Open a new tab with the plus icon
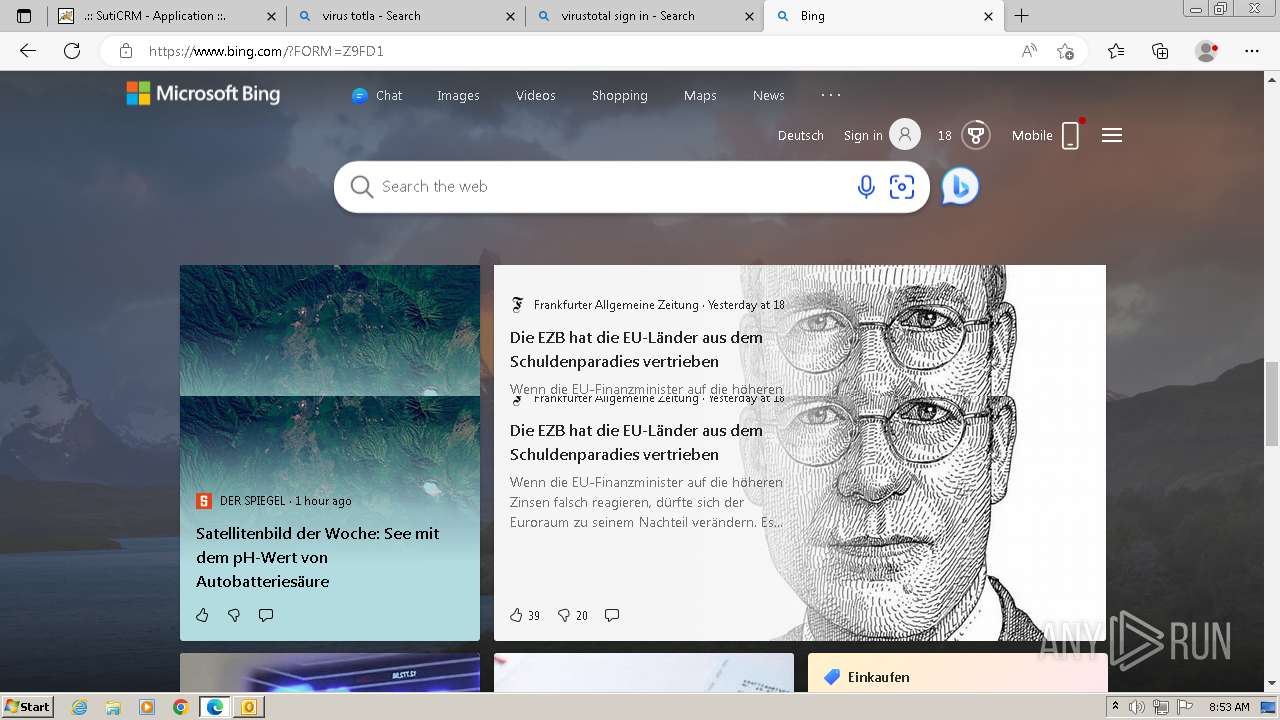Viewport: 1280px width, 720px height. (x=1021, y=16)
